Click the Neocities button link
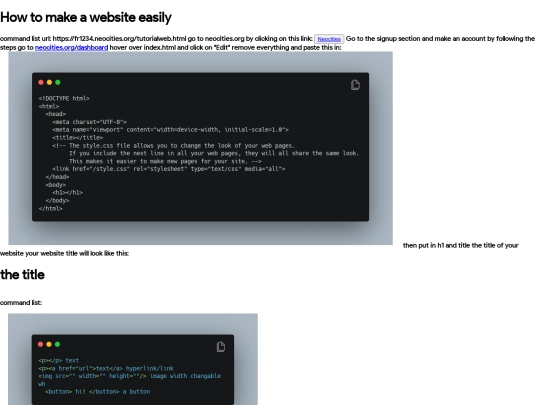Screen dimensions: 540x405 point(329,39)
